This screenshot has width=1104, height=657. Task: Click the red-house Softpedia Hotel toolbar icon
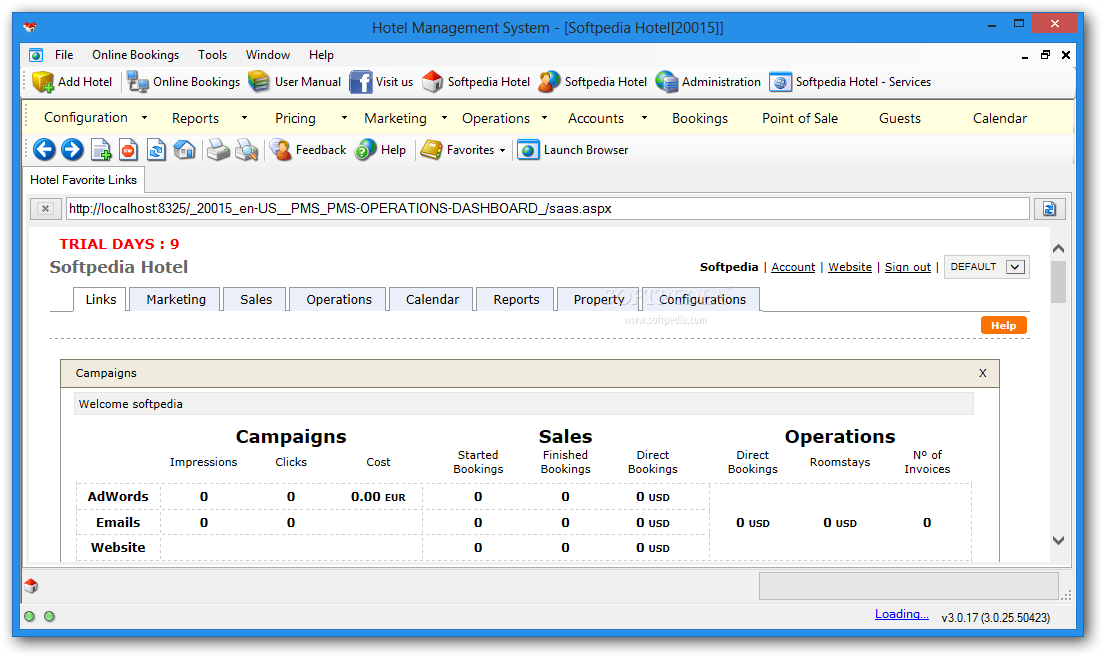coord(432,82)
